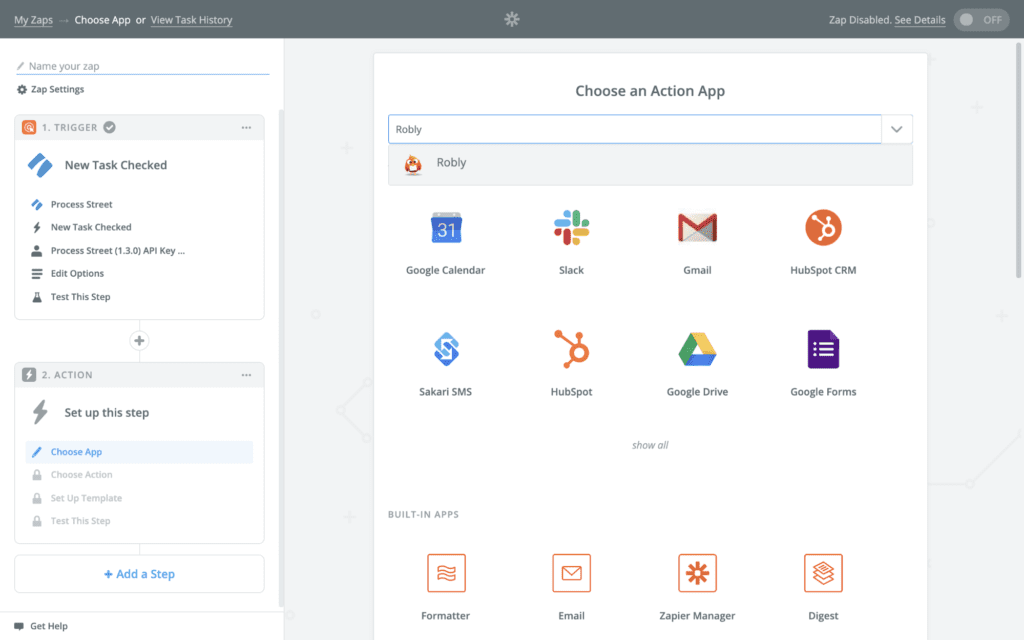Viewport: 1024px width, 640px height.
Task: Click the Name your zap field
Action: 142,66
